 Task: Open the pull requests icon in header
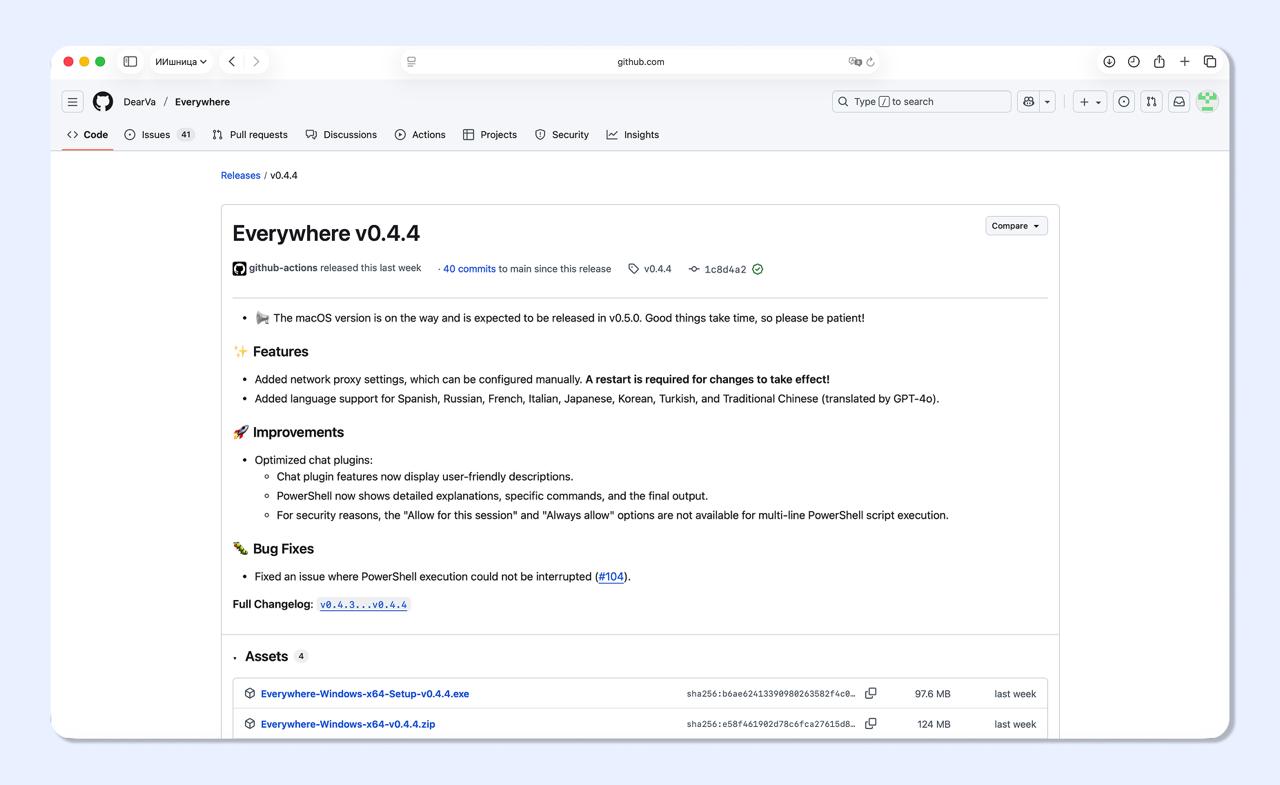[x=1151, y=101]
